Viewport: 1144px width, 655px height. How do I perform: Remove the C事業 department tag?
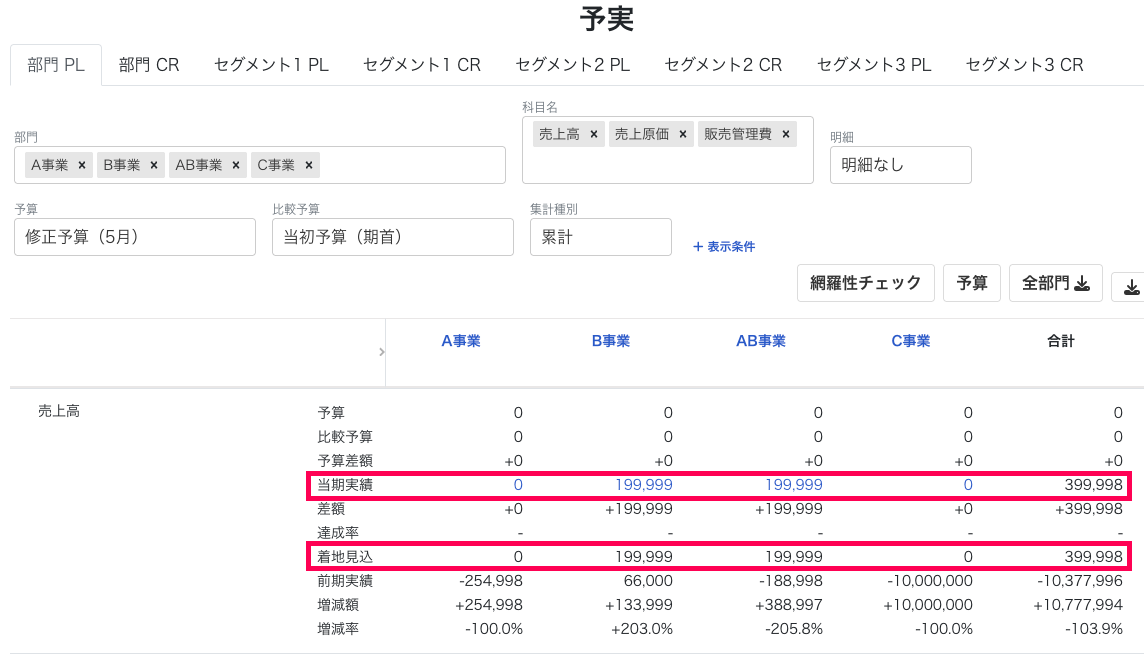point(309,166)
